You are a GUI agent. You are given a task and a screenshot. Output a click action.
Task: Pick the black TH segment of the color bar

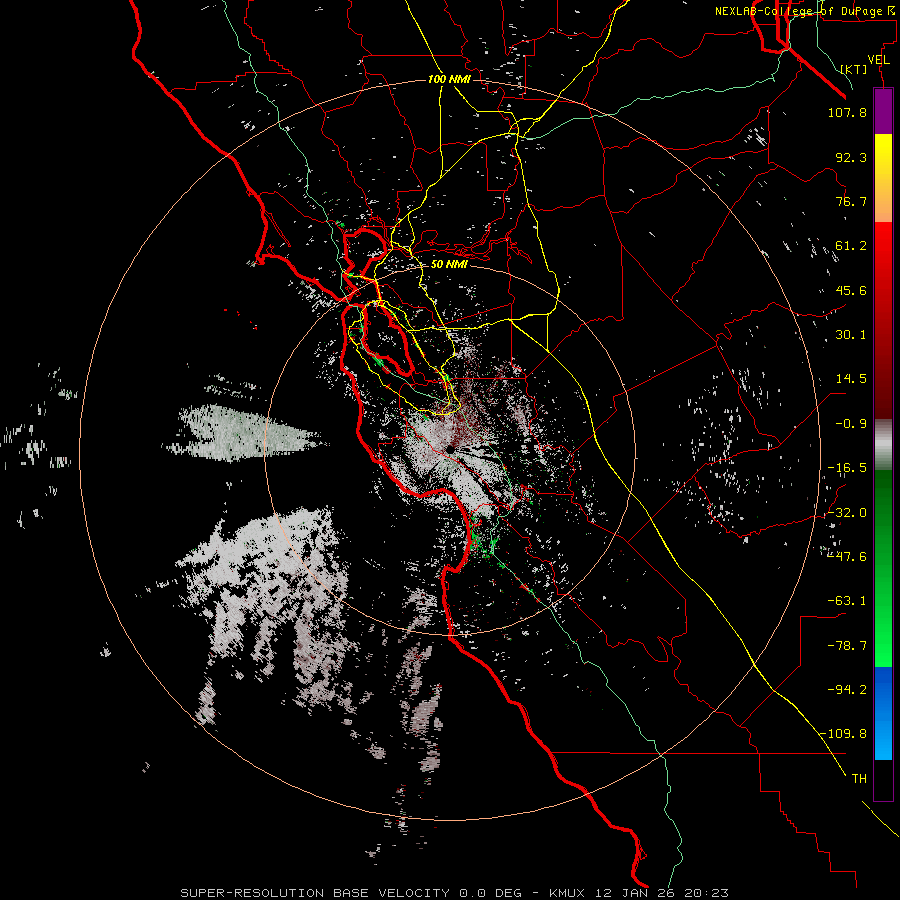click(x=883, y=780)
